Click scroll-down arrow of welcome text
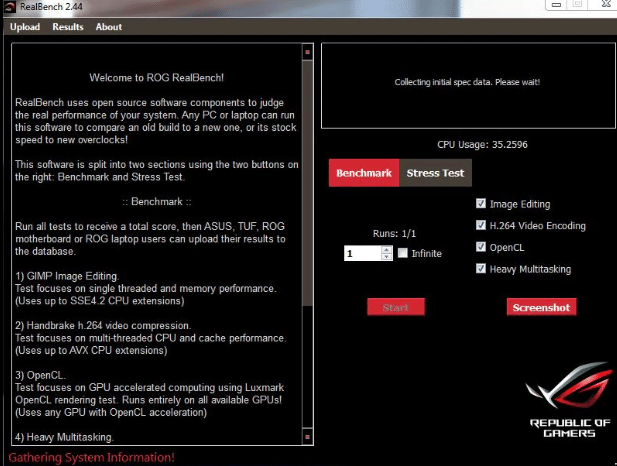This screenshot has width=617, height=466. coord(307,437)
